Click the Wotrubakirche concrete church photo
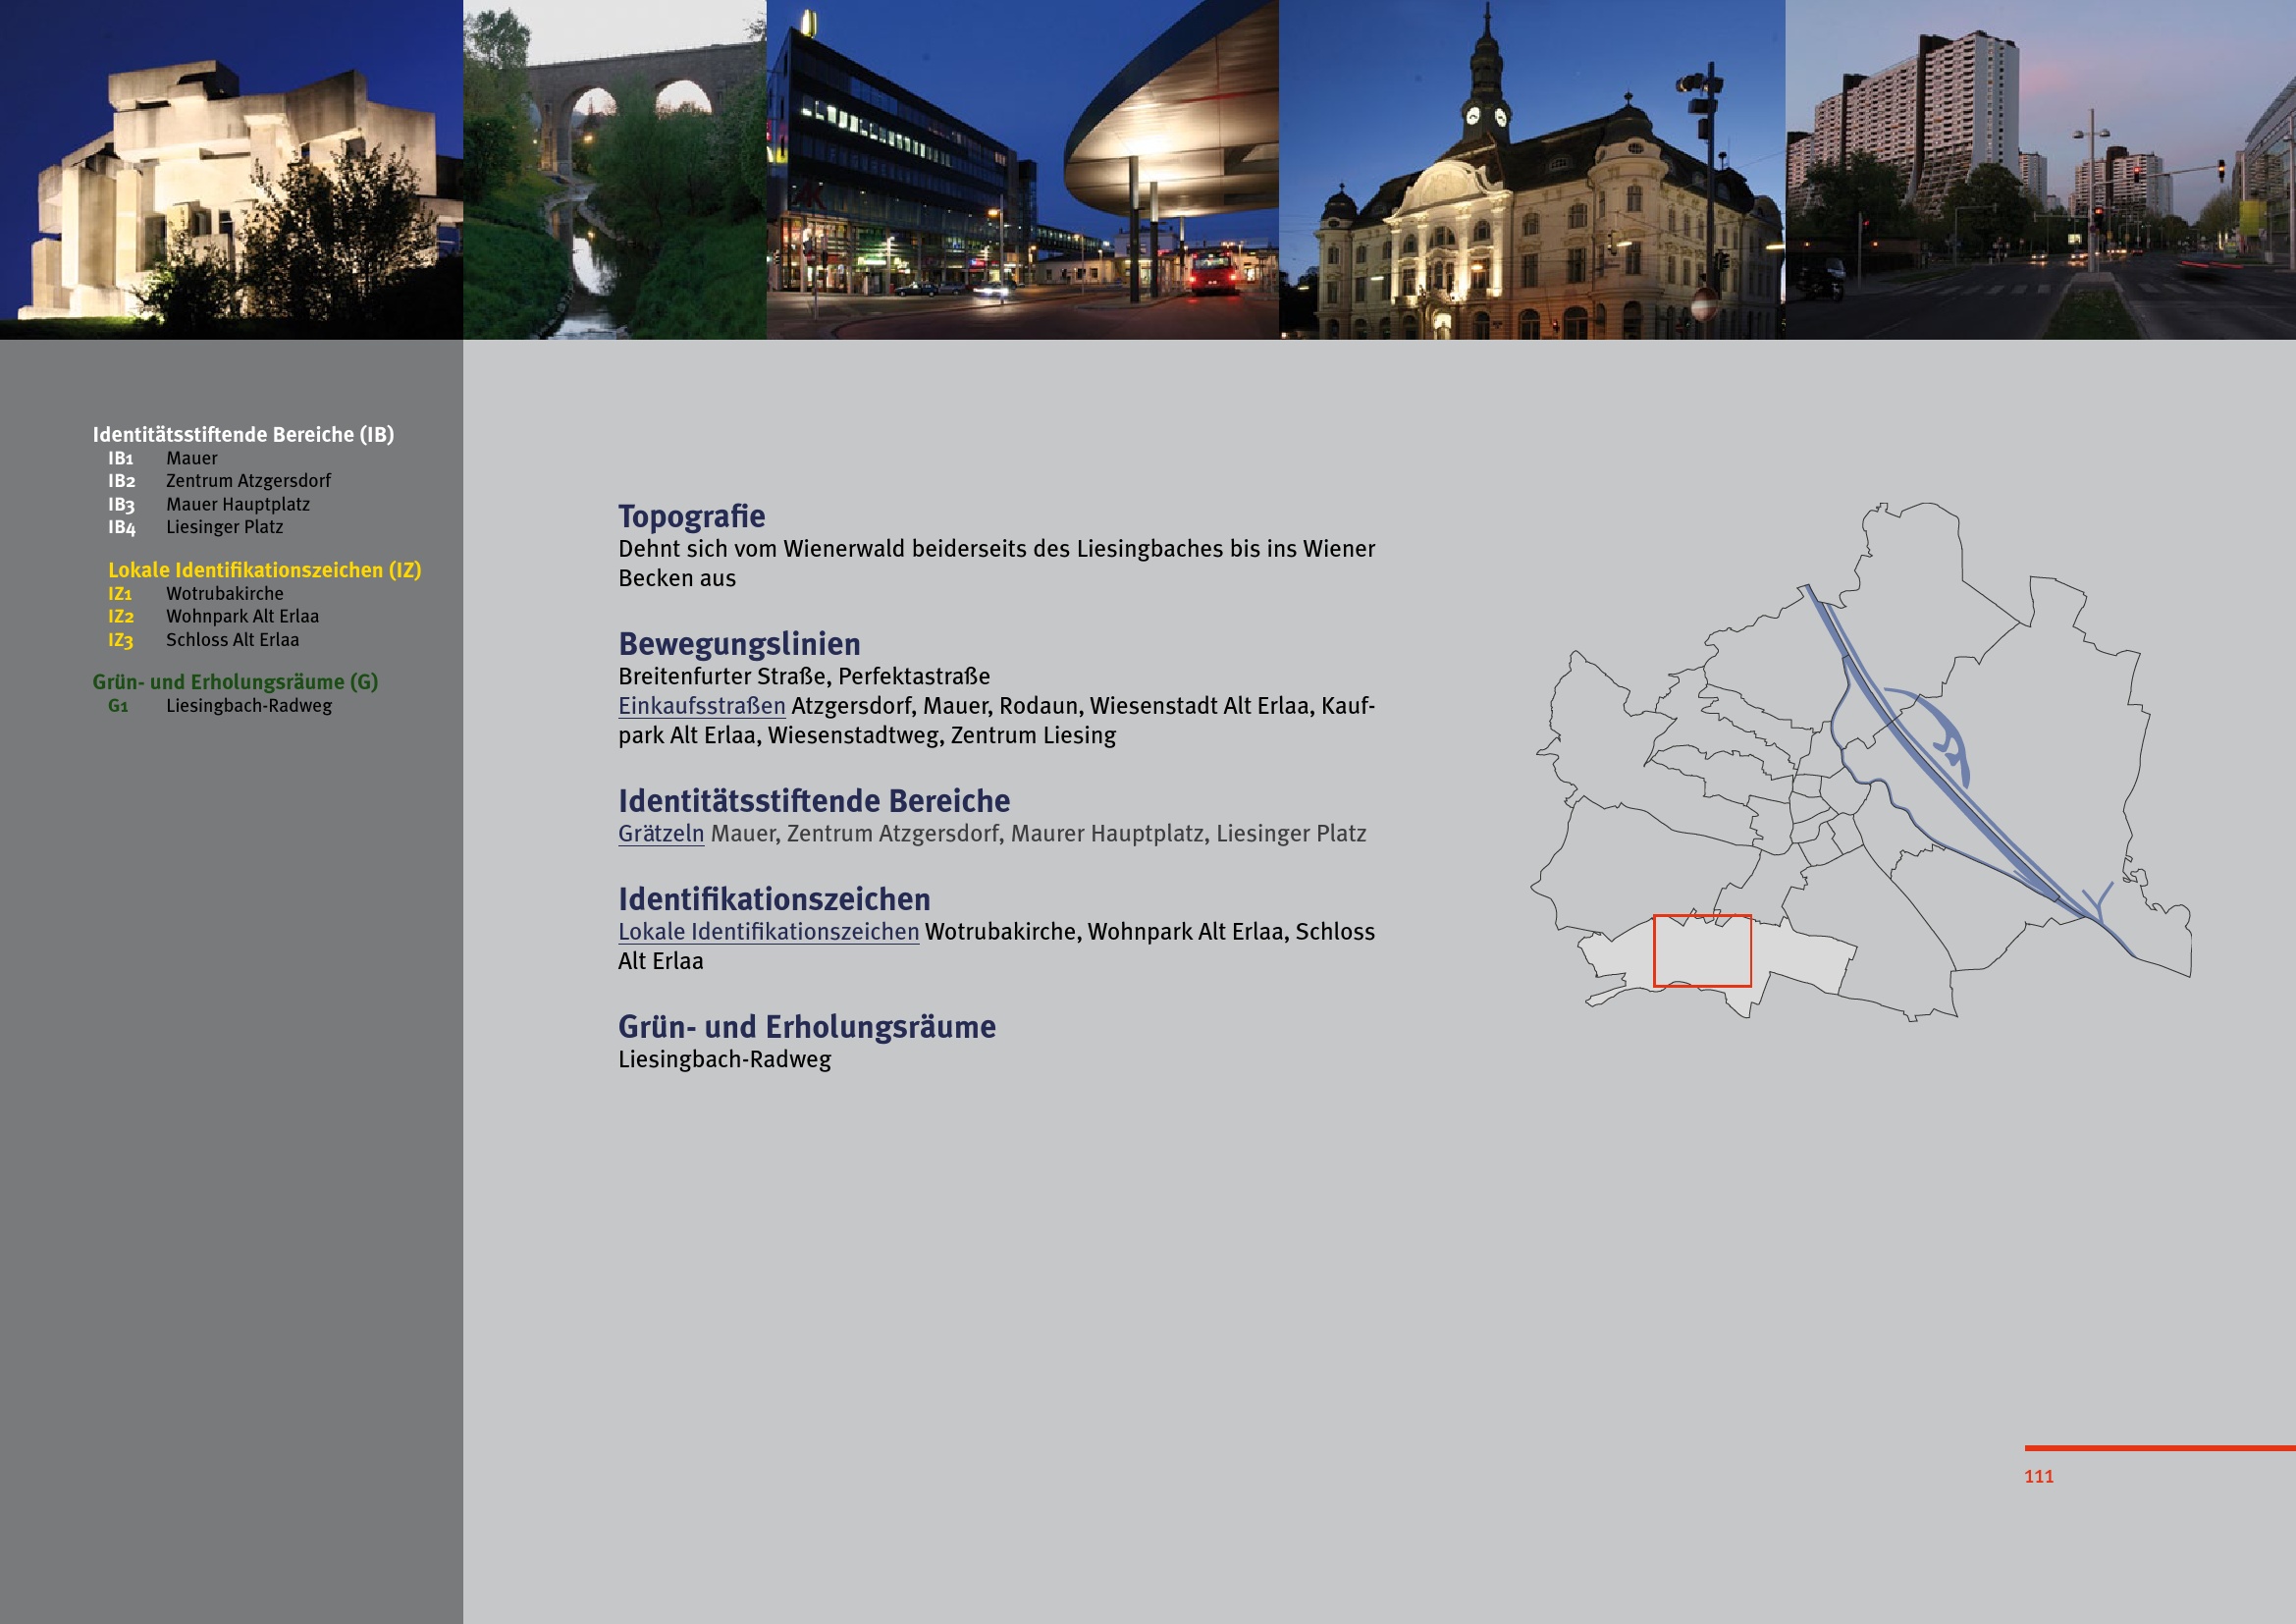2296x1624 pixels. 230,170
